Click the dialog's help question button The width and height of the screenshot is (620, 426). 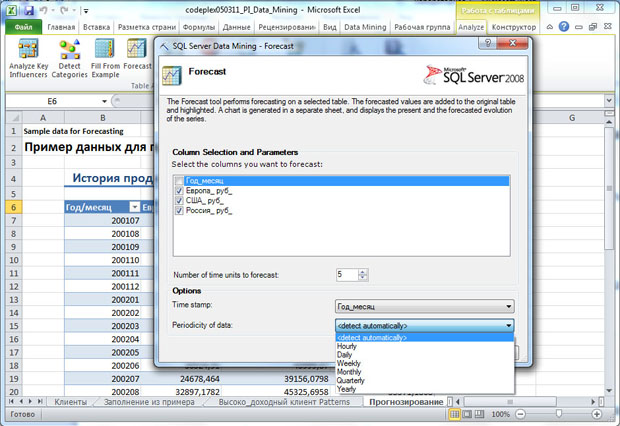(488, 43)
